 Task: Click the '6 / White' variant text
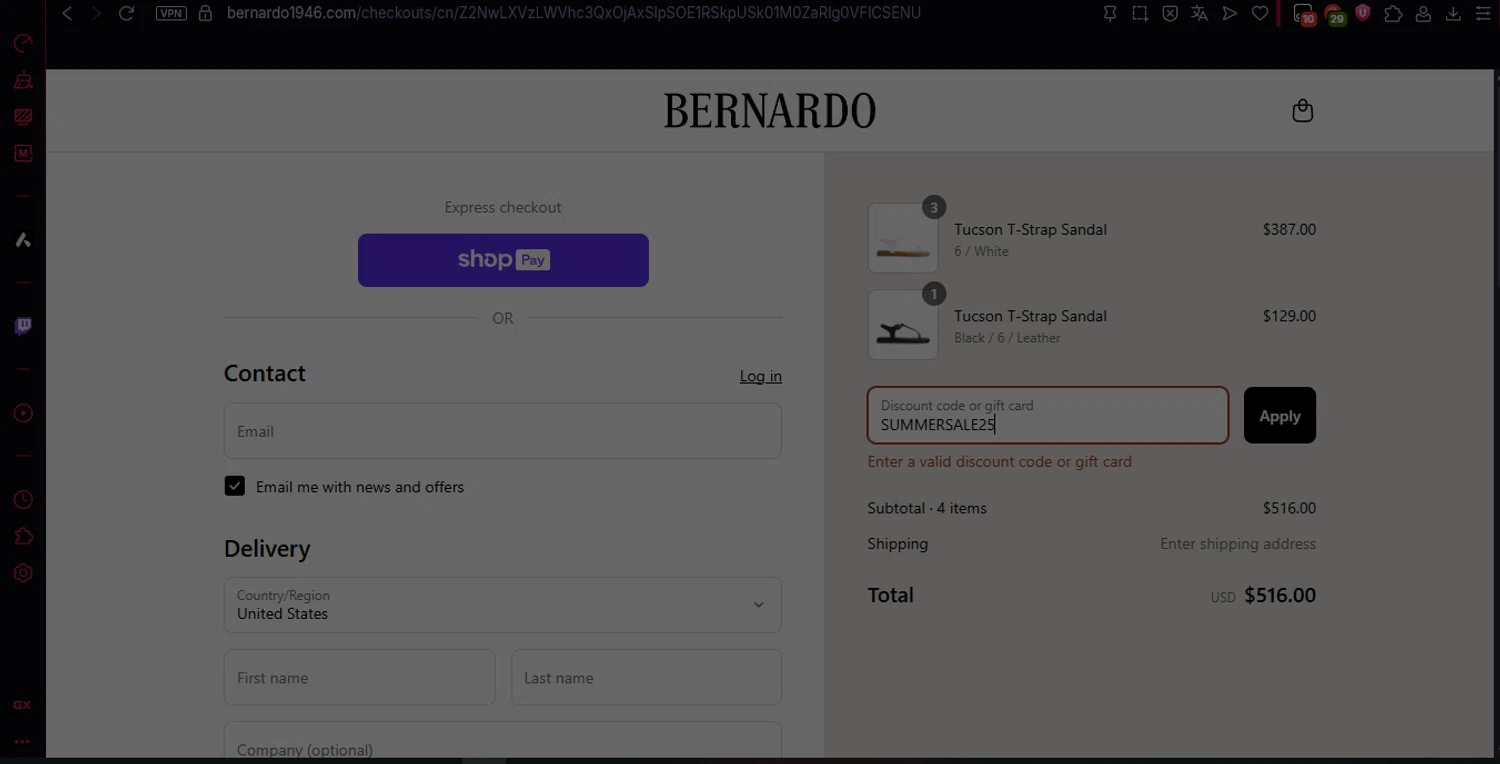(981, 251)
